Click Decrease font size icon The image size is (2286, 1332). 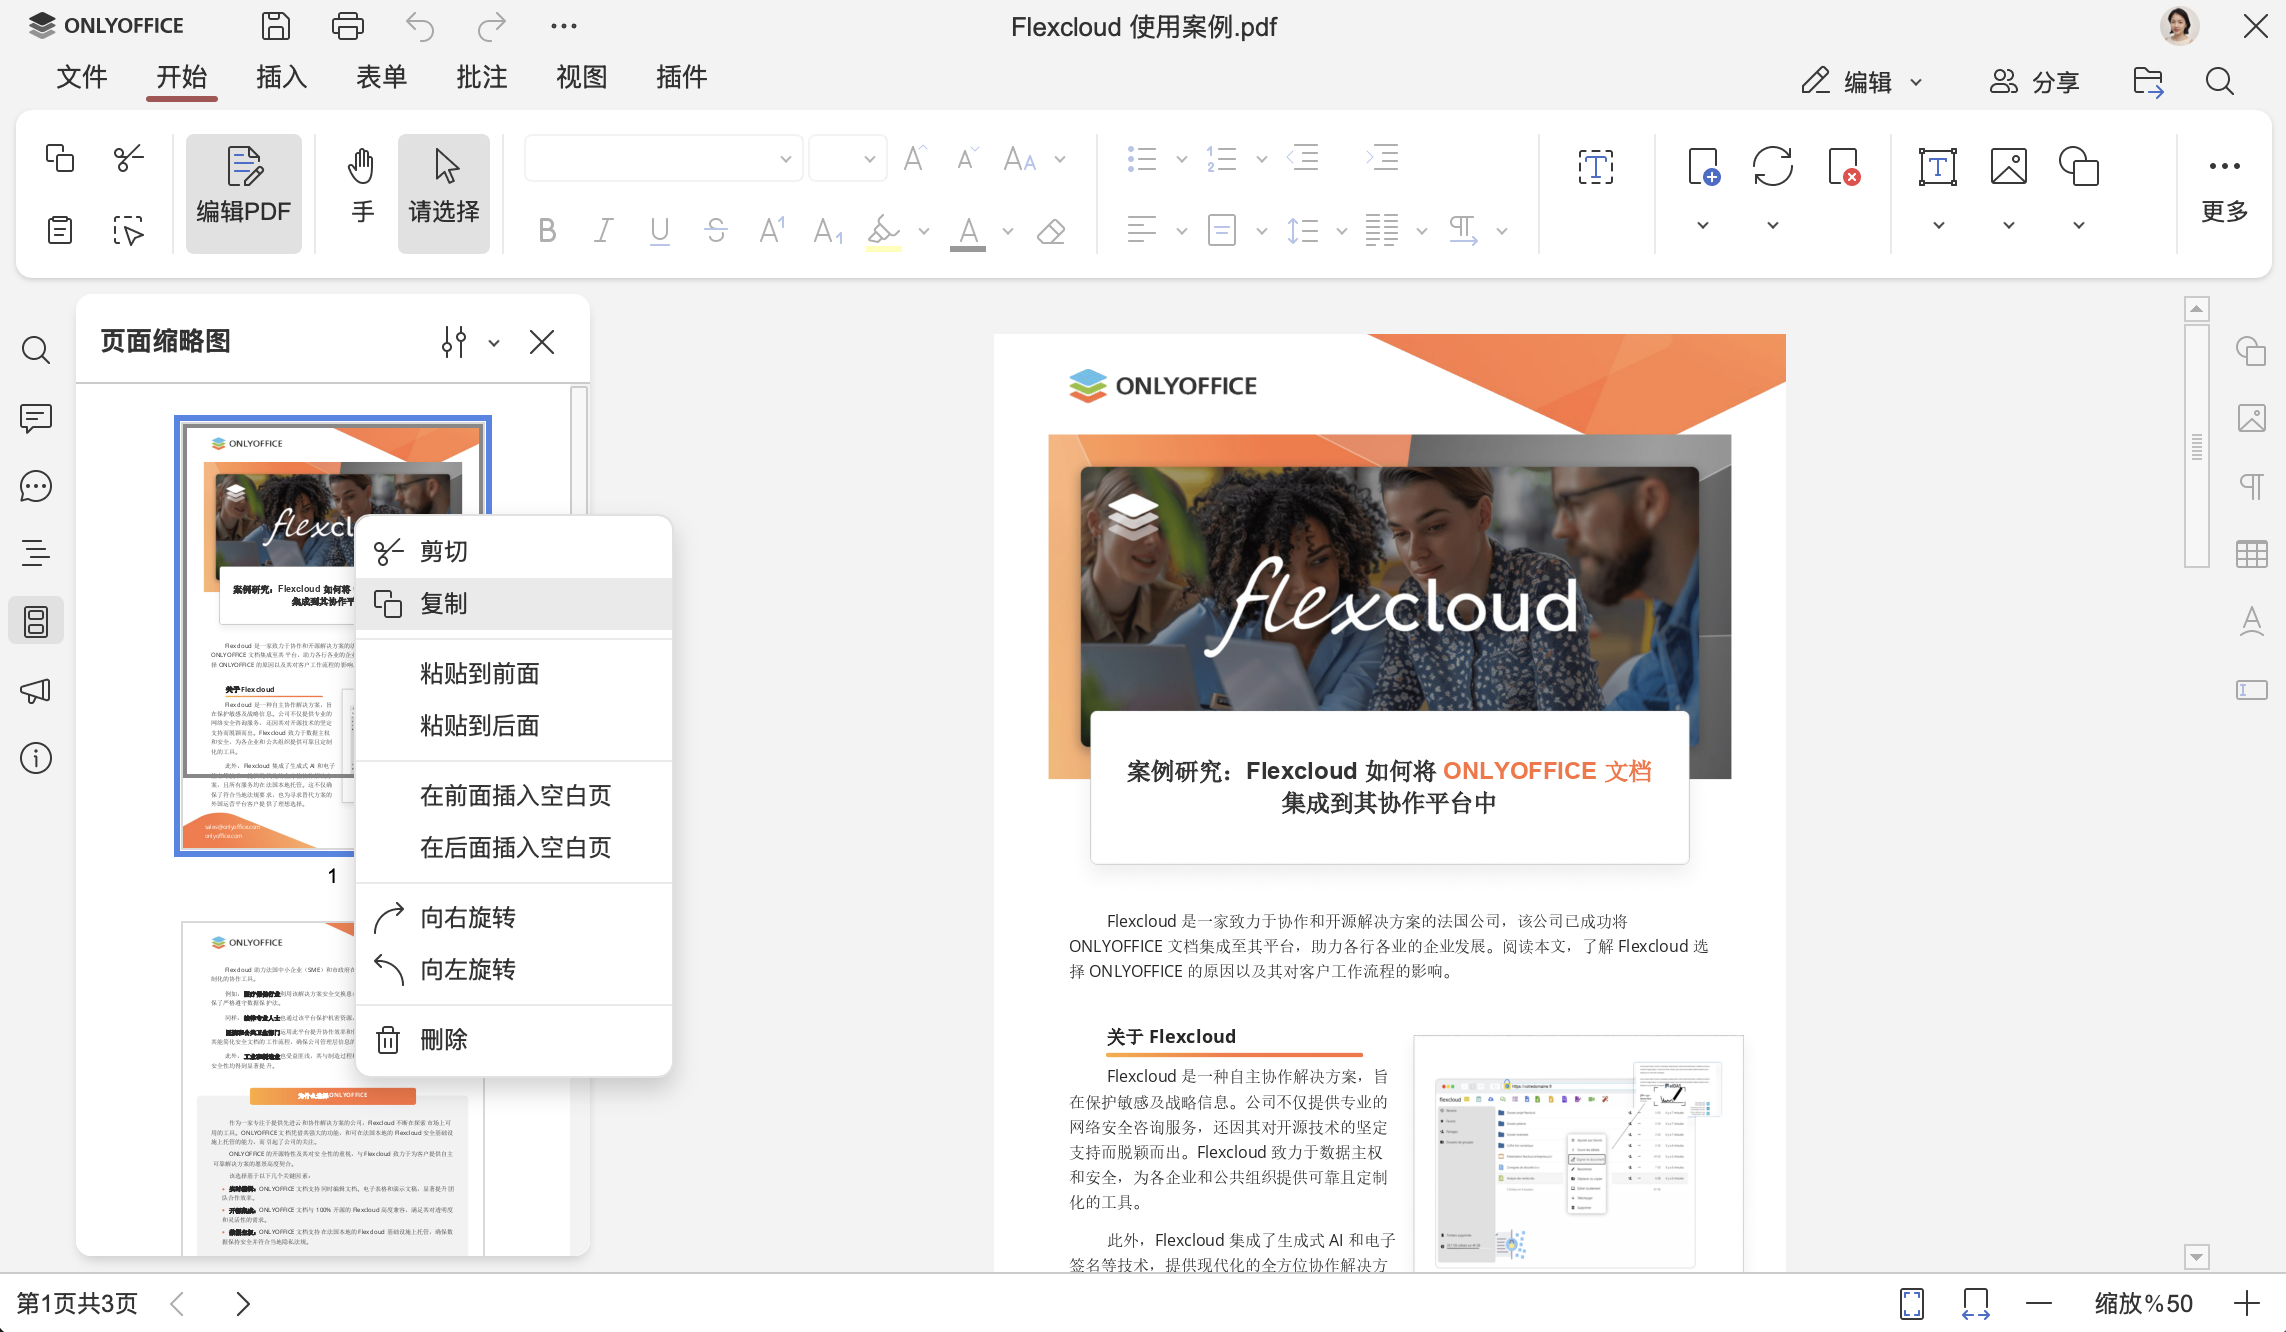click(x=966, y=159)
